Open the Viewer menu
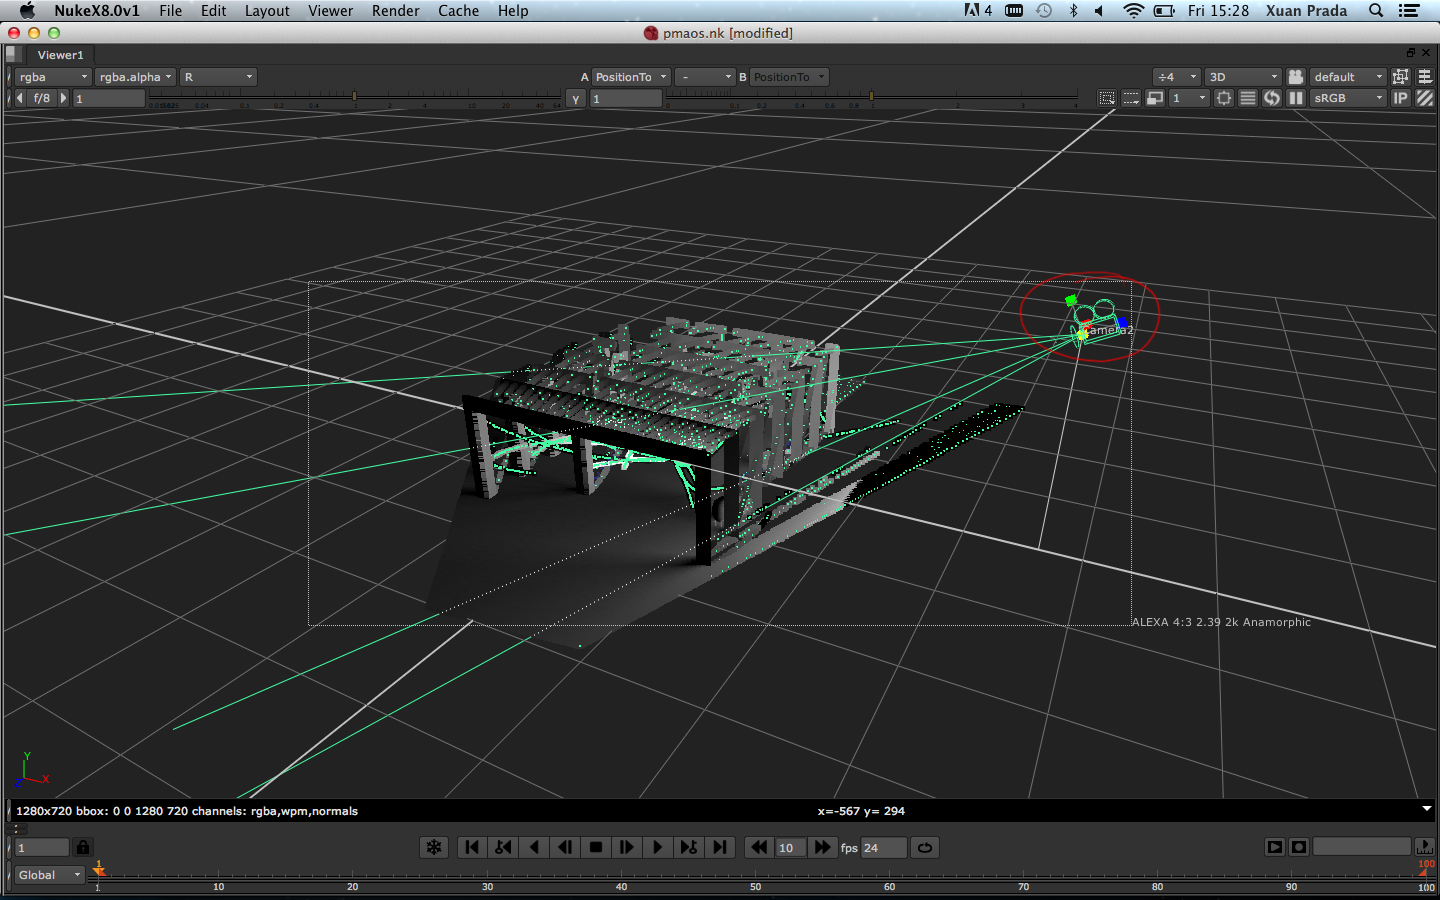This screenshot has width=1440, height=900. (x=330, y=11)
